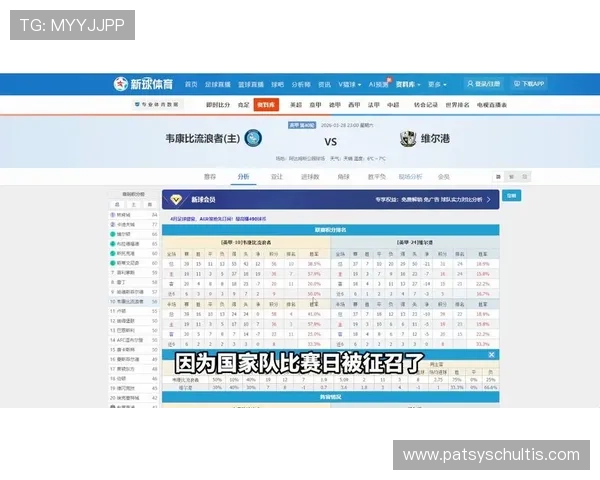Click the 下载APP button
This screenshot has height=480, width=600.
pyautogui.click(x=529, y=83)
